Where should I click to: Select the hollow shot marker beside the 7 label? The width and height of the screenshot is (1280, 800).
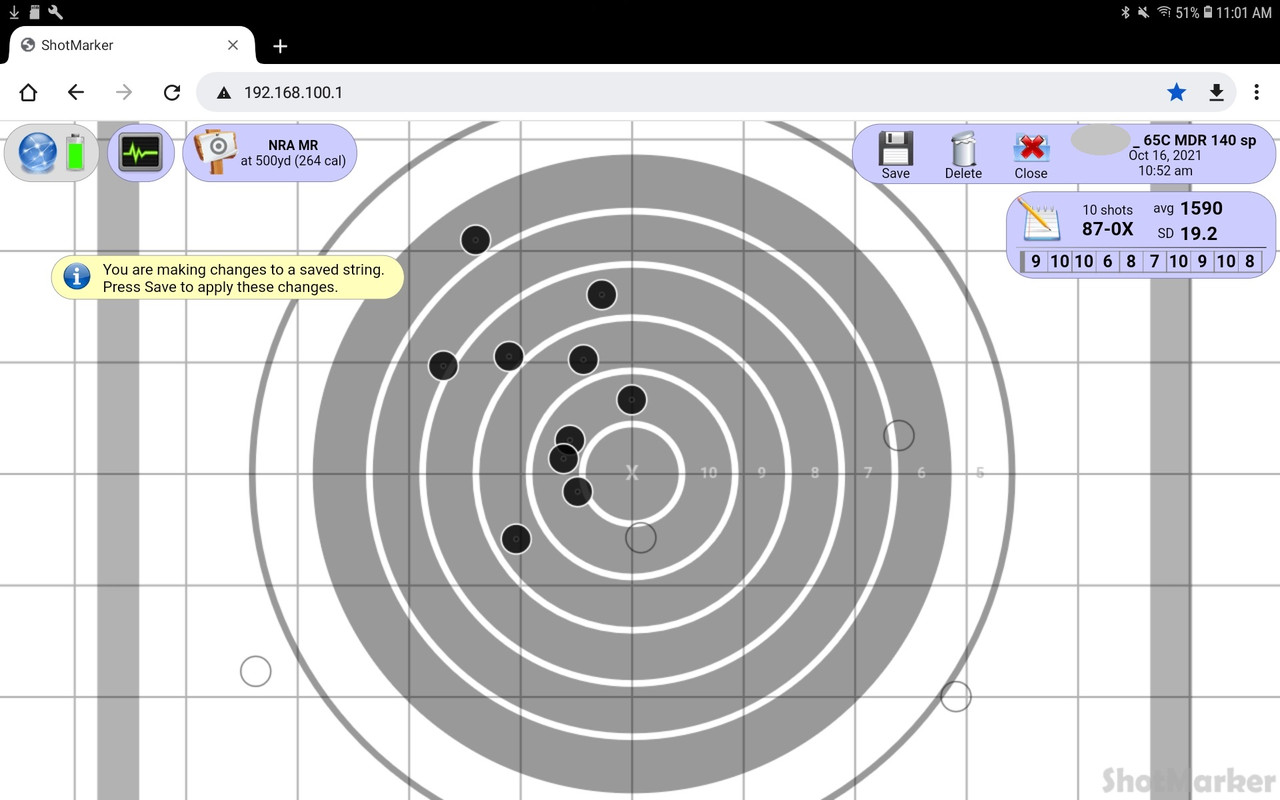click(x=899, y=435)
